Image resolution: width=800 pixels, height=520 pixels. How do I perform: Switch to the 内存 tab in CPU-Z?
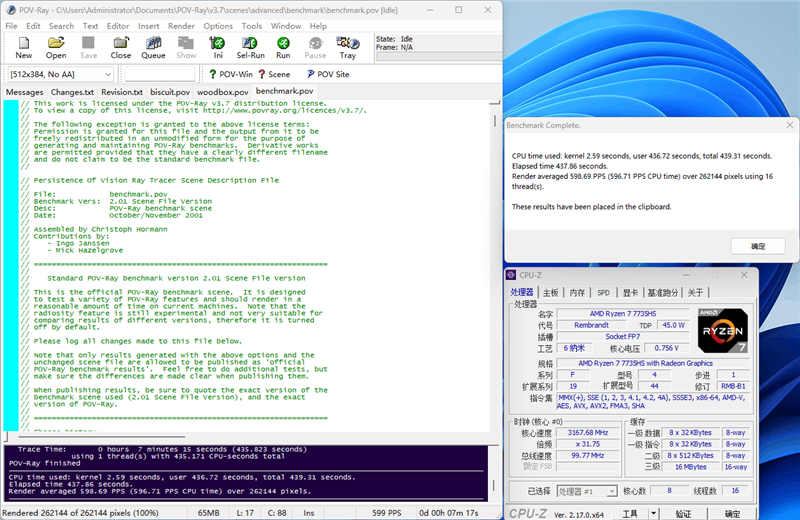coord(577,293)
